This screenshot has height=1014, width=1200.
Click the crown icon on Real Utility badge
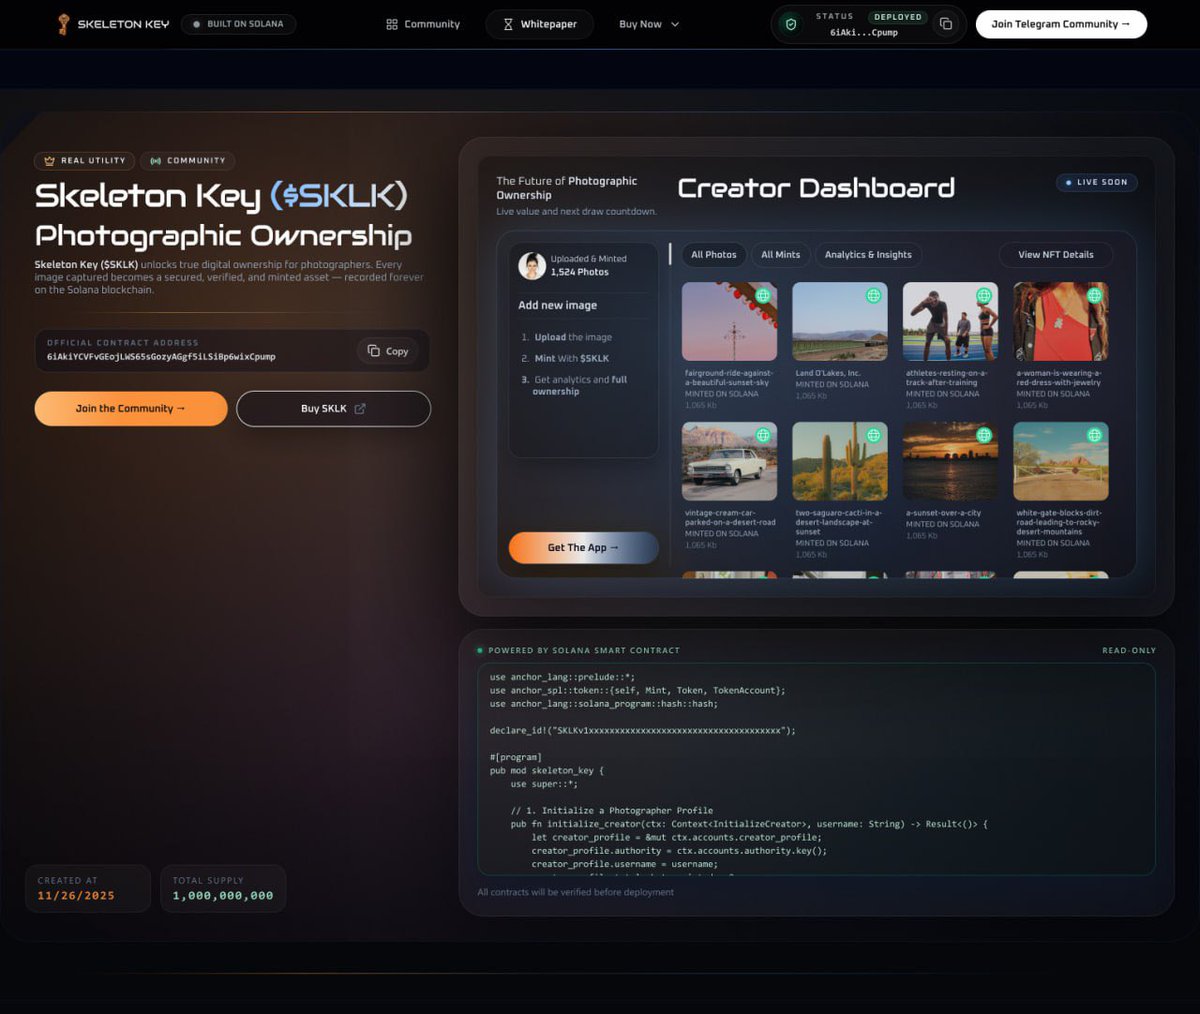(x=49, y=160)
